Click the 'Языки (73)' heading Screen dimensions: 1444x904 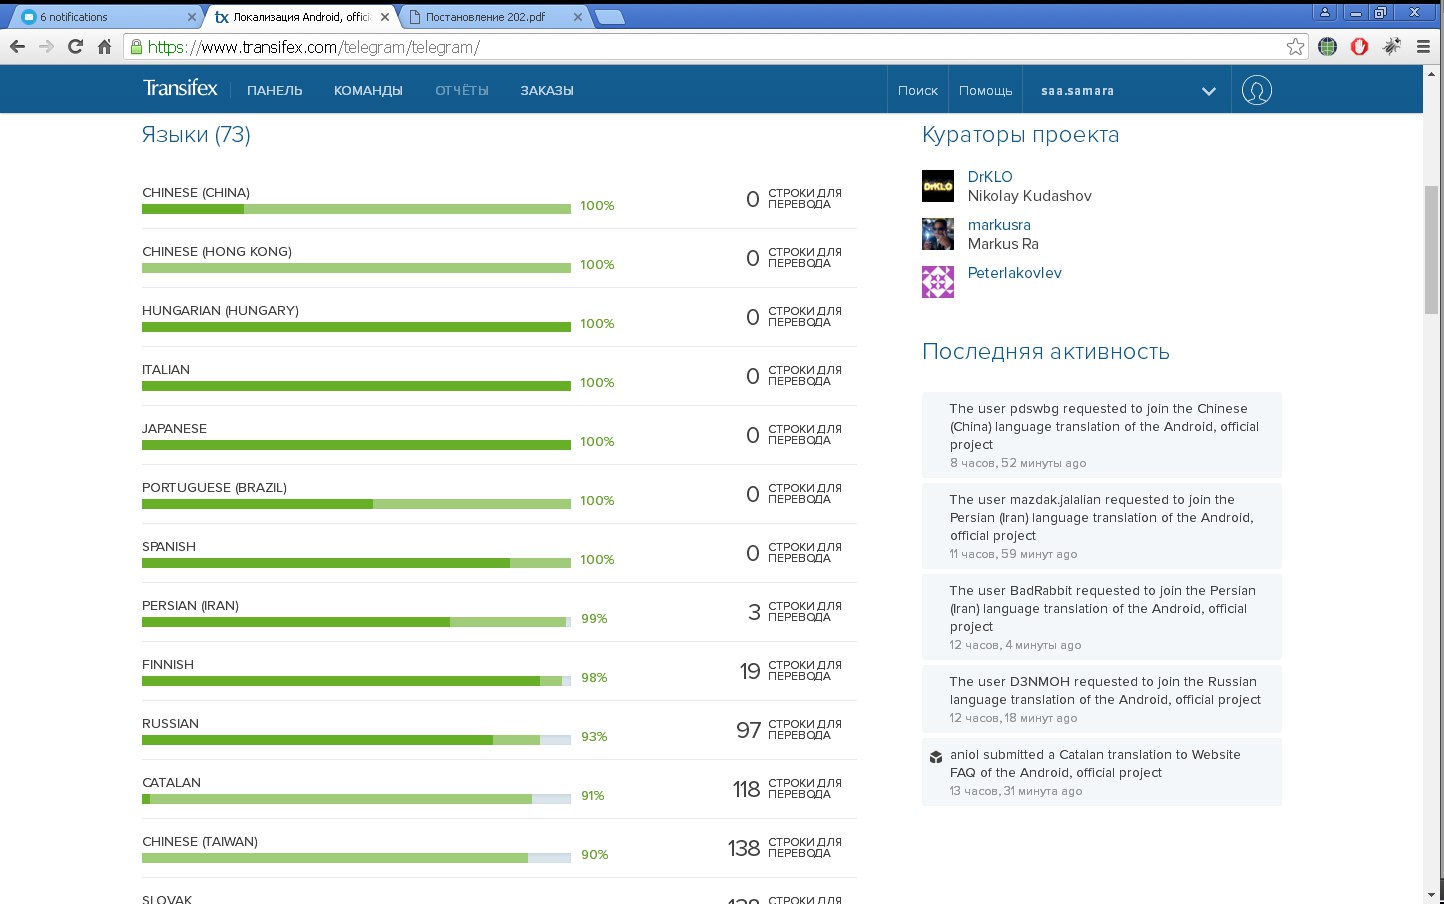(x=196, y=135)
